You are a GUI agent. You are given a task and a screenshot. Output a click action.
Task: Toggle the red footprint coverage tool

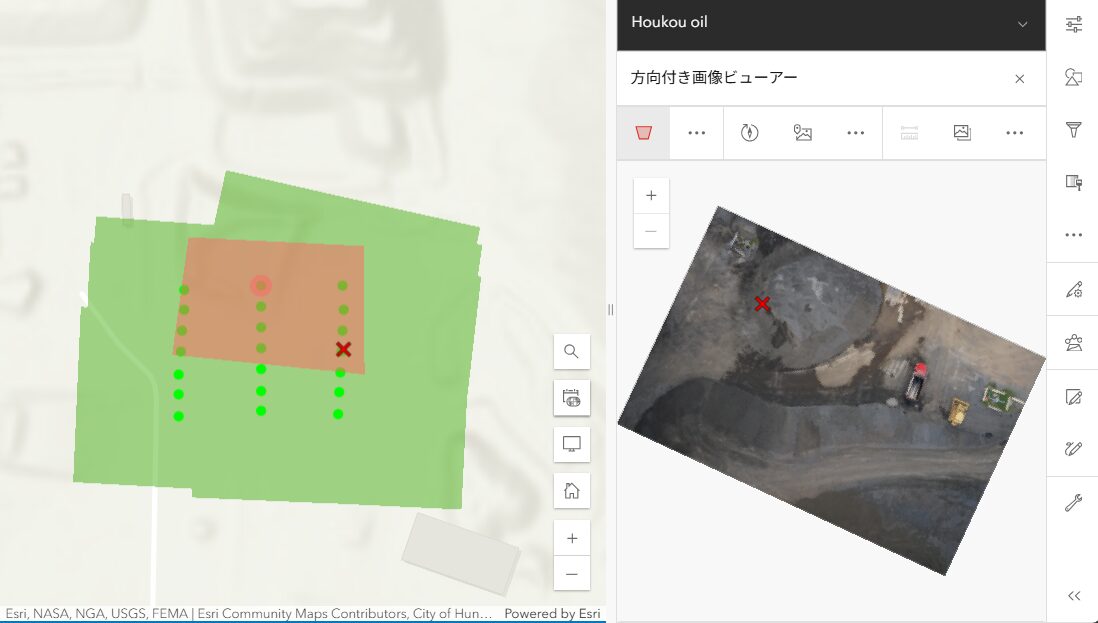pos(643,133)
